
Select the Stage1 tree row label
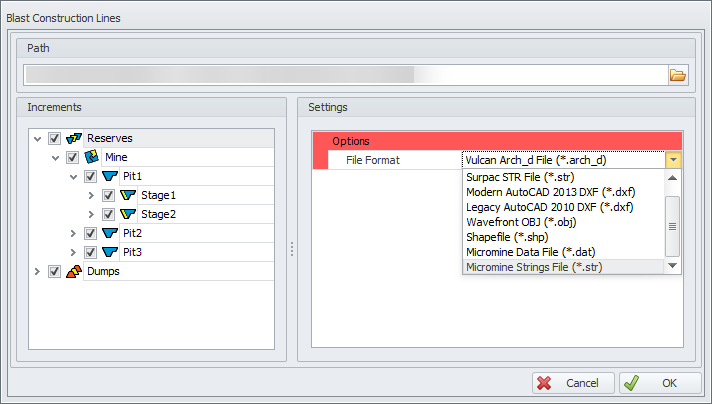tap(158, 195)
